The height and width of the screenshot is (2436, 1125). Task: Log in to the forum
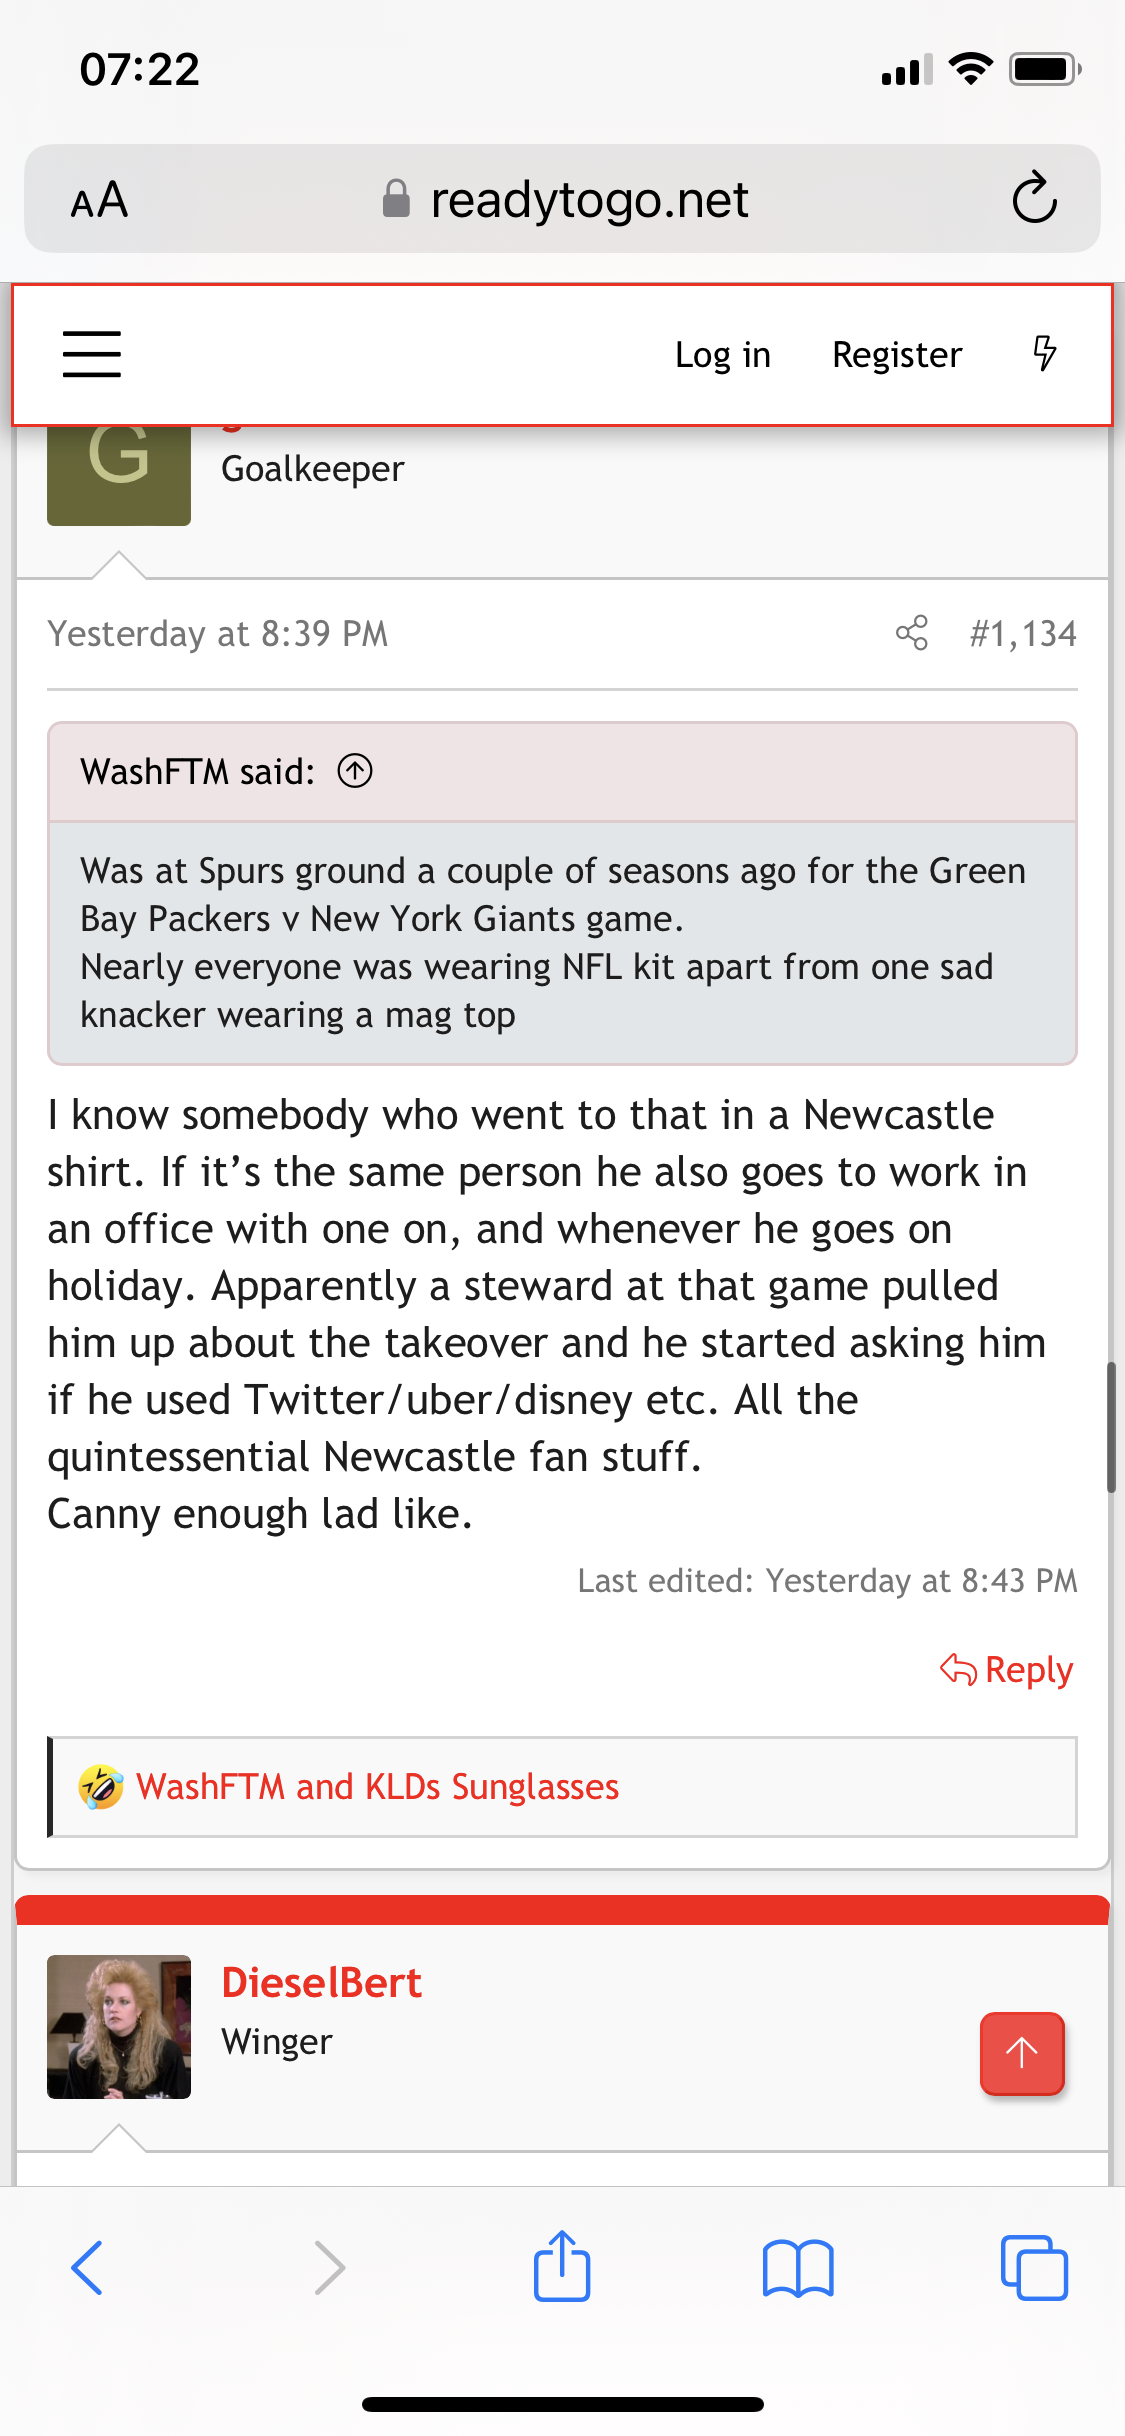[x=722, y=355]
